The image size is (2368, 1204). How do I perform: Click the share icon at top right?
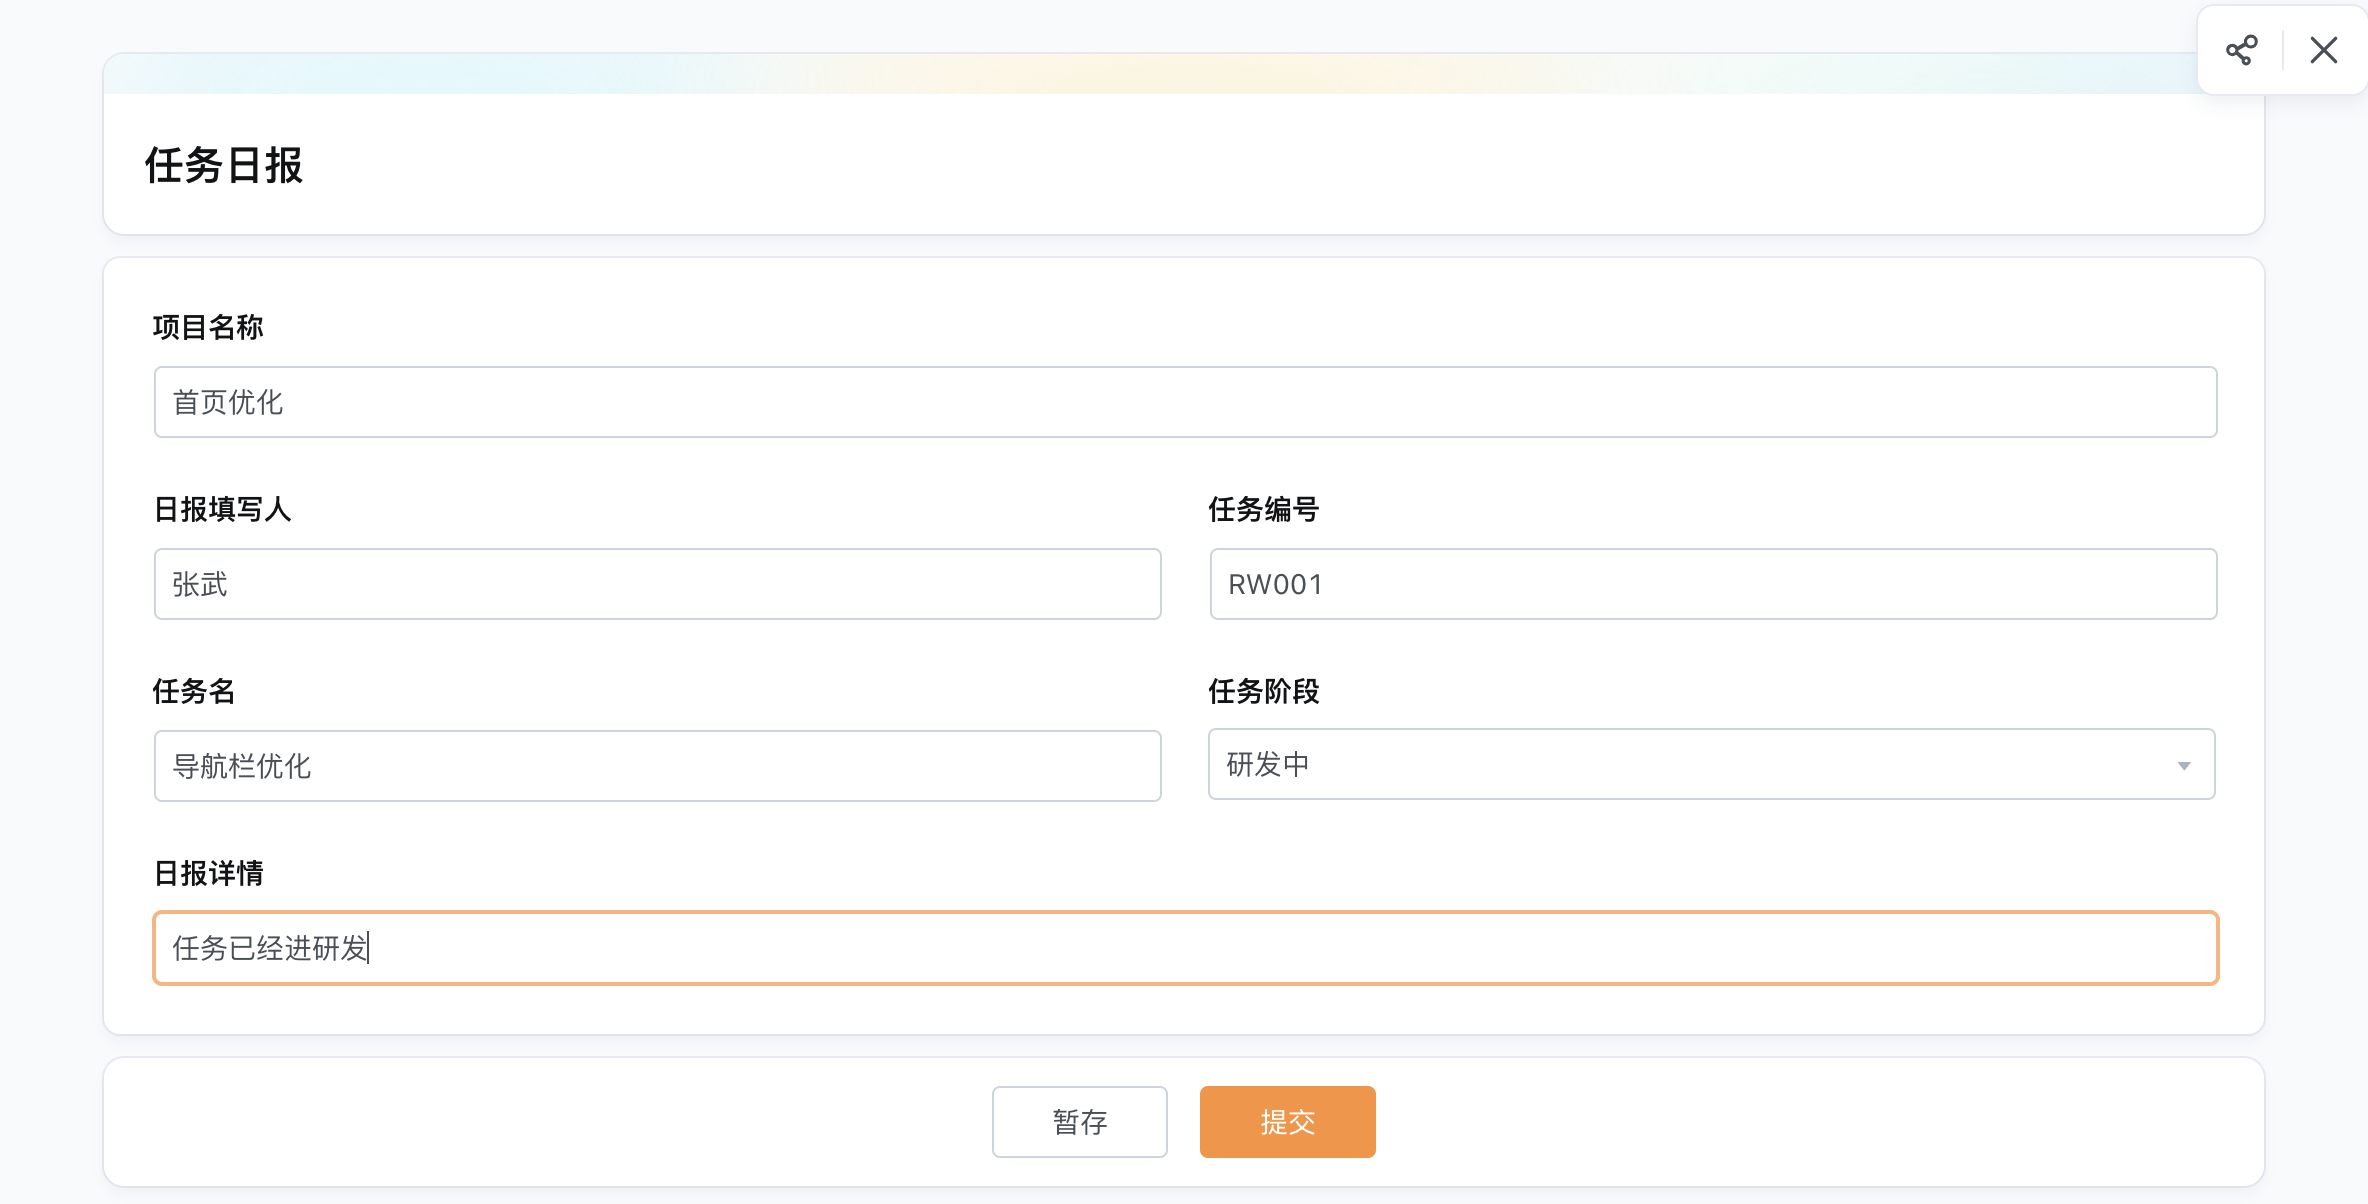click(2241, 50)
